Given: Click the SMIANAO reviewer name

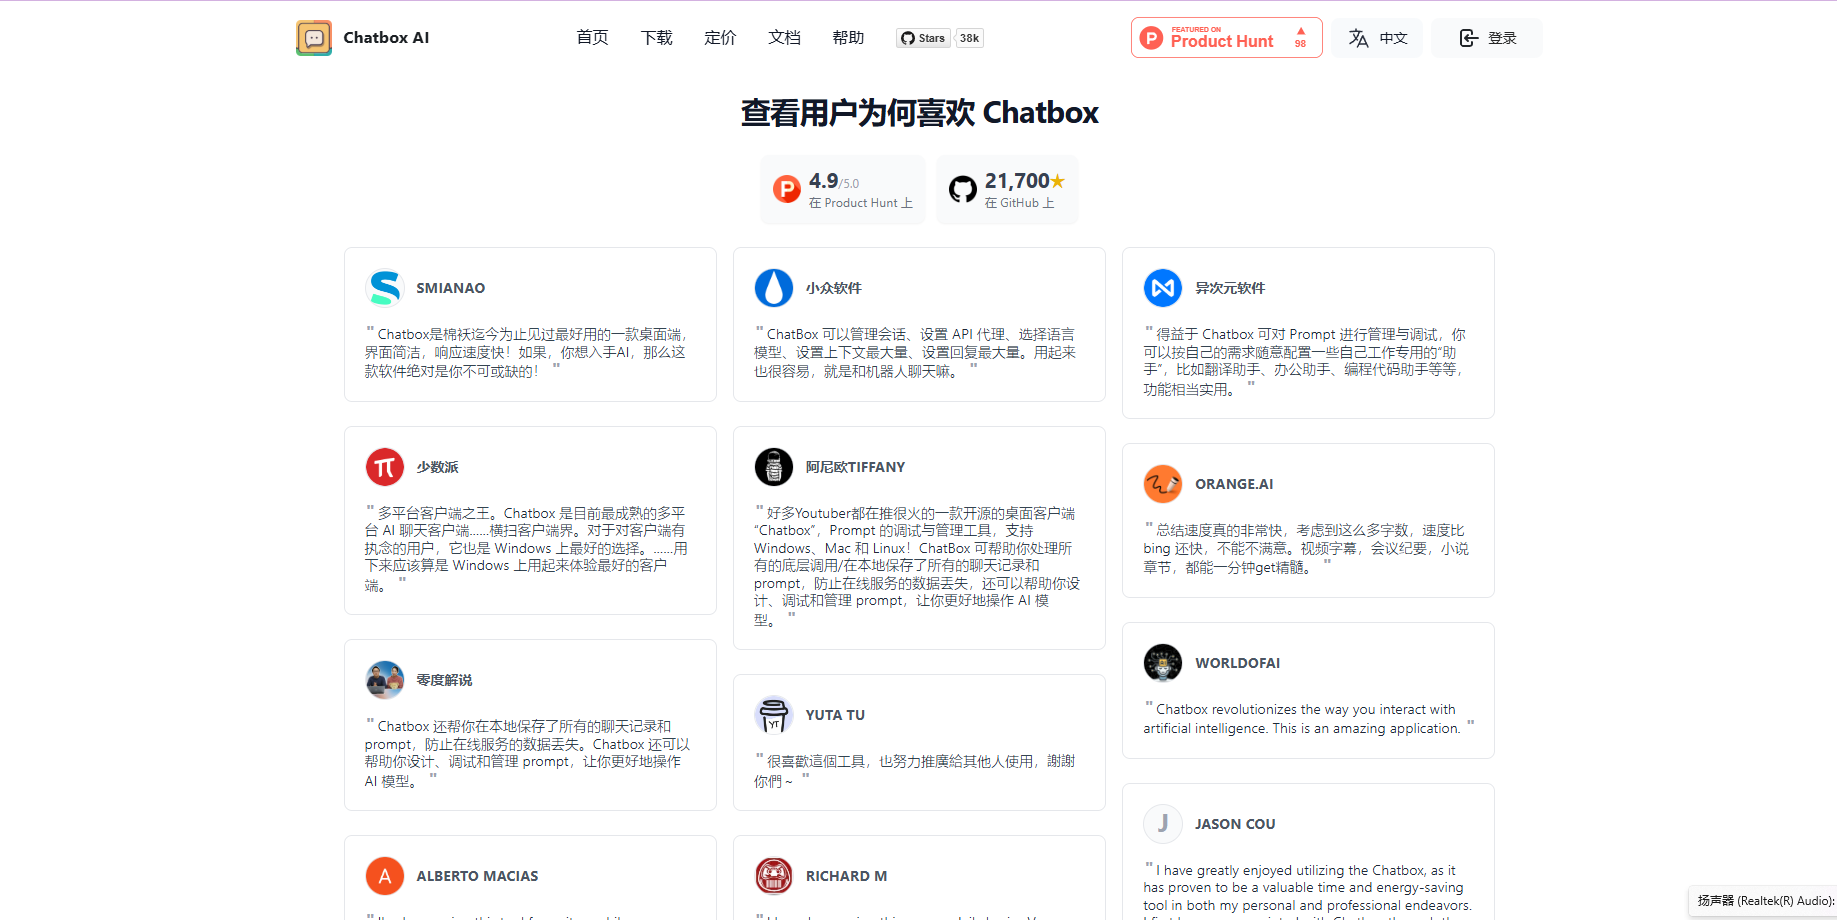Looking at the screenshot, I should pos(451,288).
